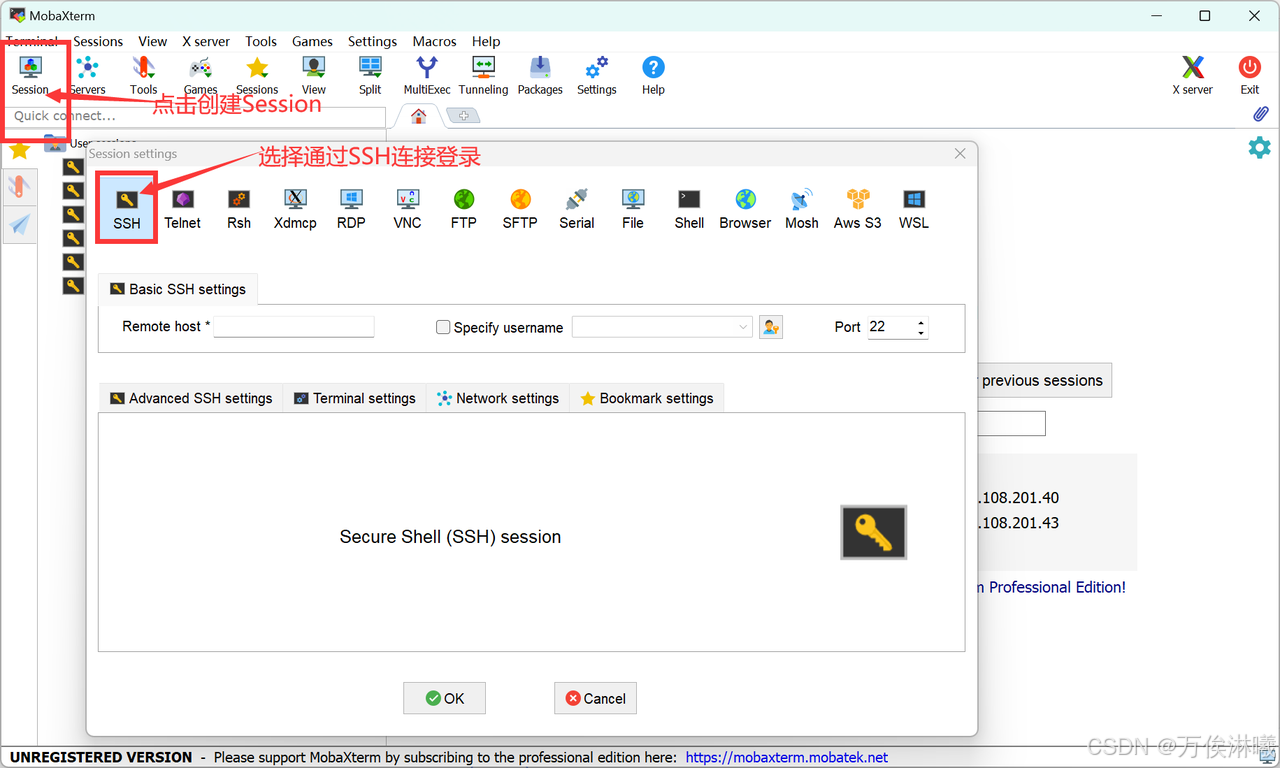Image resolution: width=1280 pixels, height=768 pixels.
Task: Expand the username dropdown list
Action: (x=743, y=327)
